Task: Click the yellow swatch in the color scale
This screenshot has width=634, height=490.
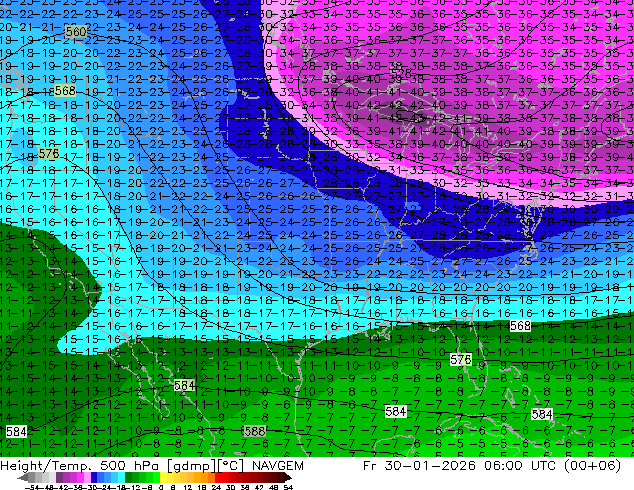Action: click(x=163, y=478)
